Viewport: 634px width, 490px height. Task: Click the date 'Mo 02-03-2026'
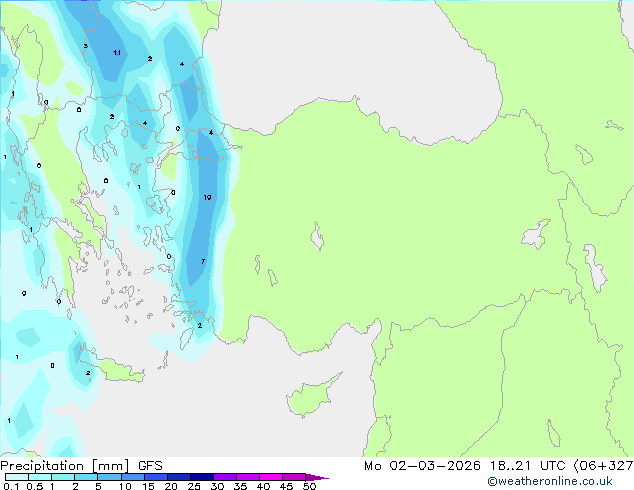pos(422,466)
